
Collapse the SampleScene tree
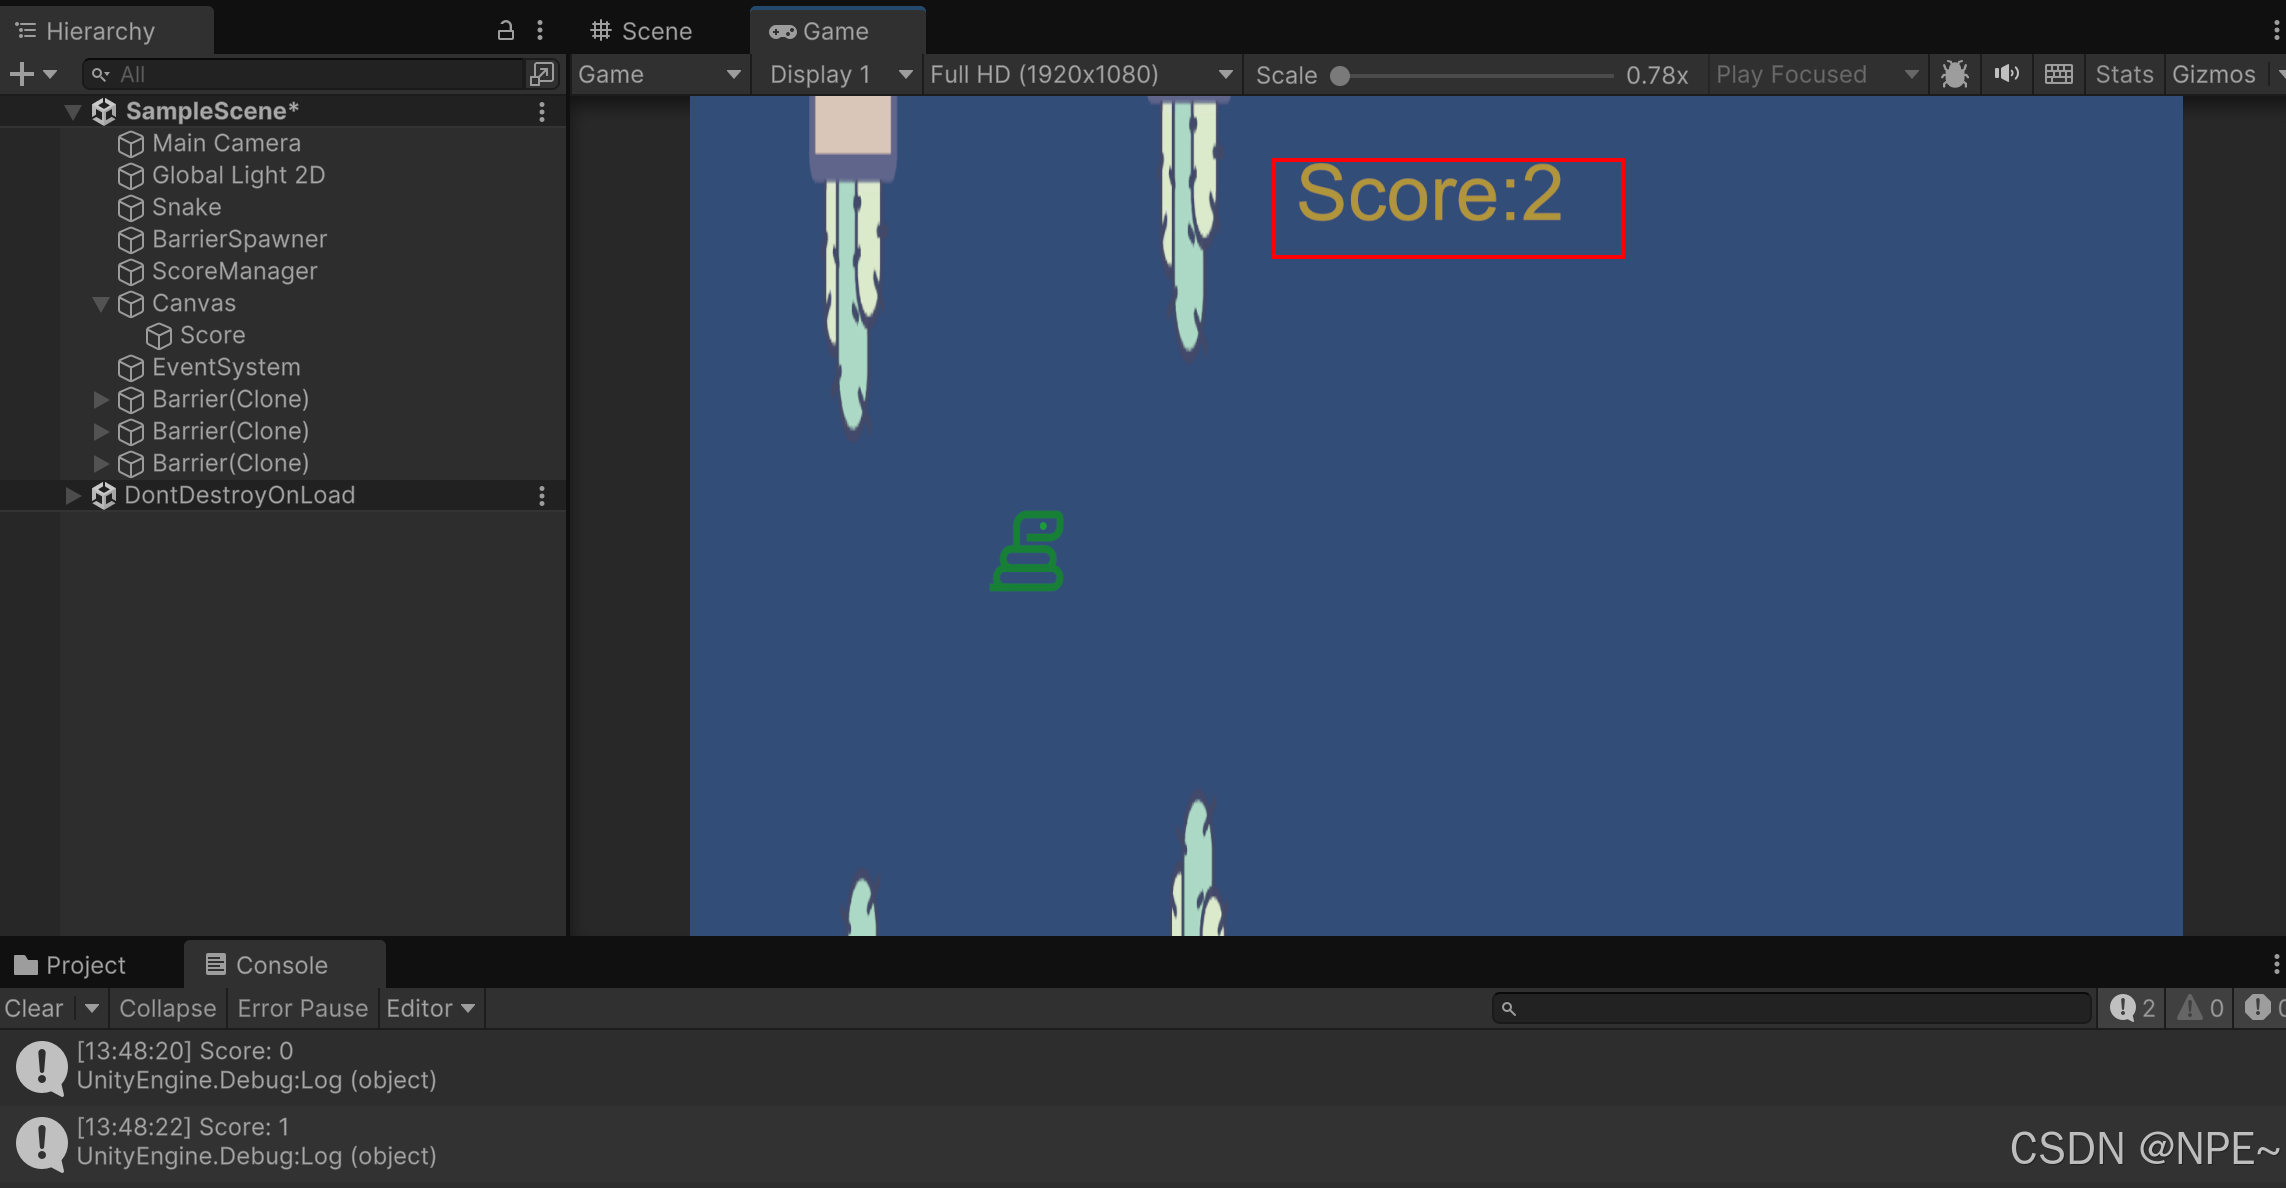(72, 111)
